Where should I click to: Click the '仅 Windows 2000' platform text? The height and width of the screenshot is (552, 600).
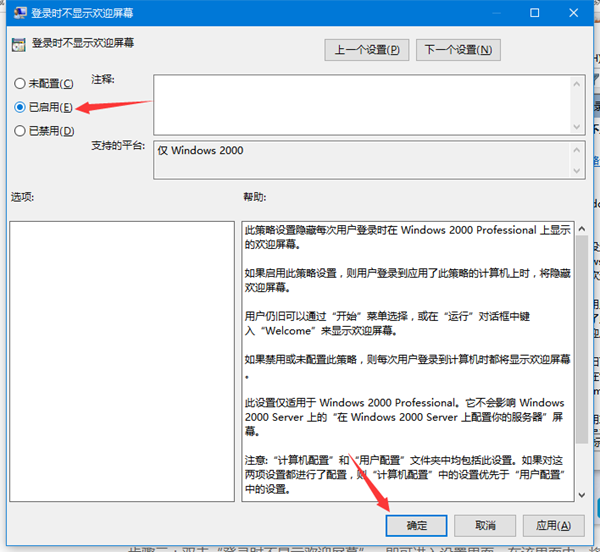(200, 150)
